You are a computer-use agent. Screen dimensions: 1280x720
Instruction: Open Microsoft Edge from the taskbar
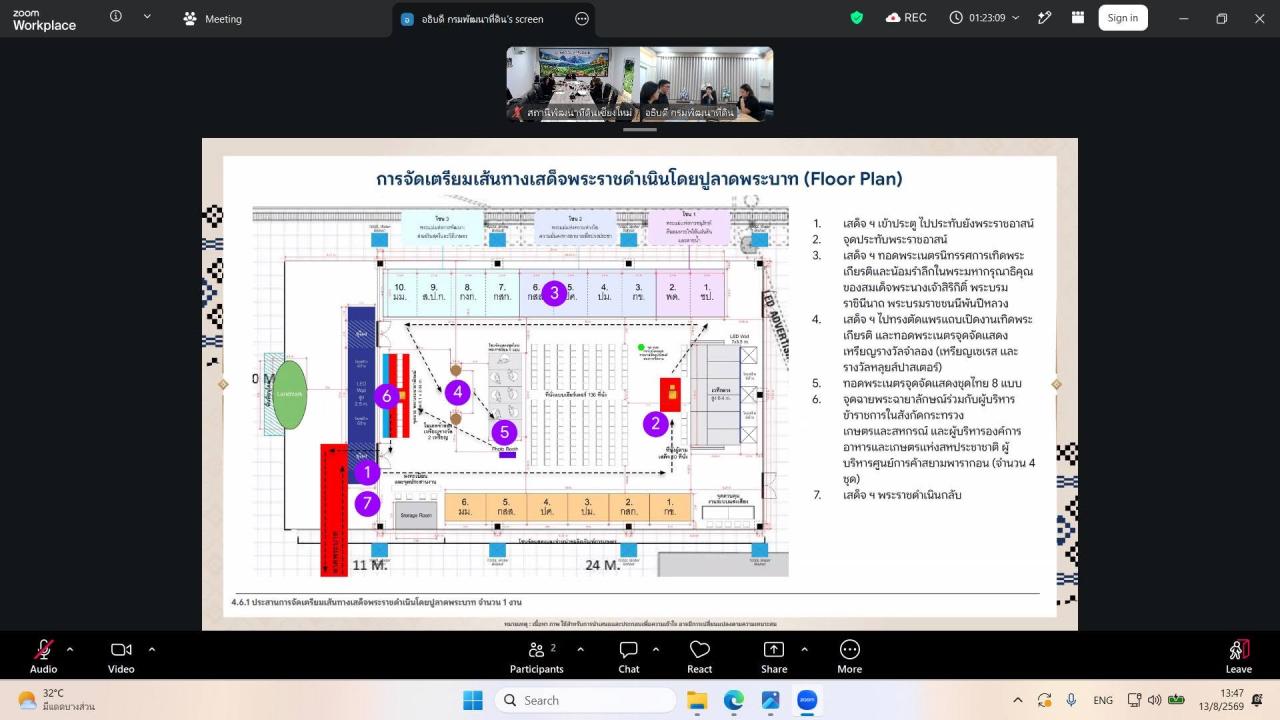coord(734,700)
